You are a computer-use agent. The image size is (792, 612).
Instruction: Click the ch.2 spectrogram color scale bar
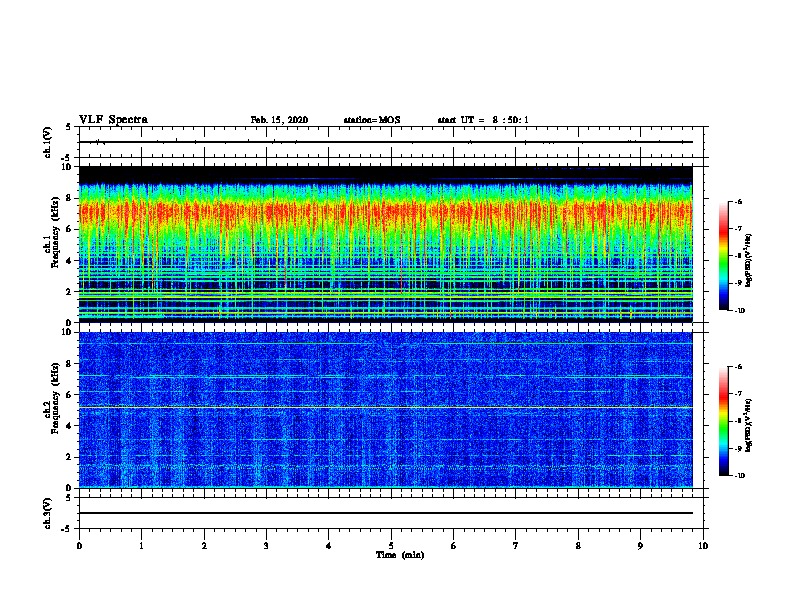tap(724, 421)
